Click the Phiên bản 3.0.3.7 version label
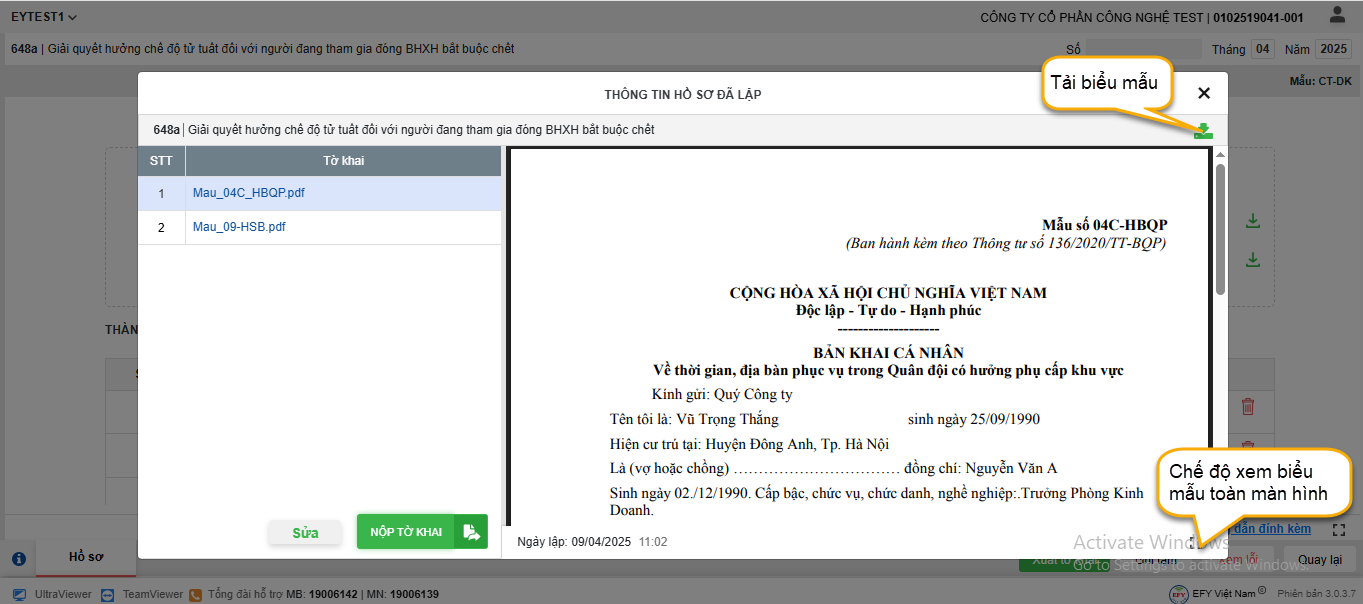Viewport: 1363px width, 604px height. tap(1315, 594)
